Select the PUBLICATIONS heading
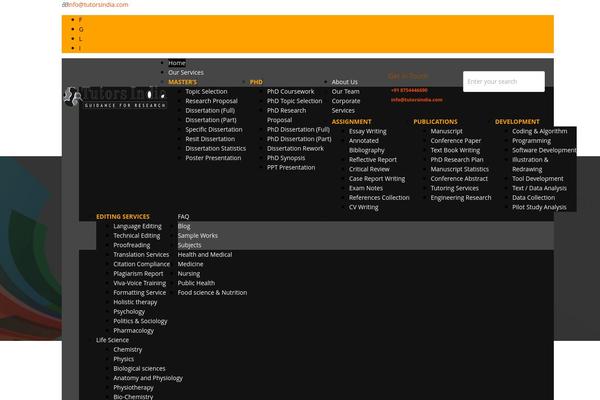The width and height of the screenshot is (600, 400). coord(435,122)
